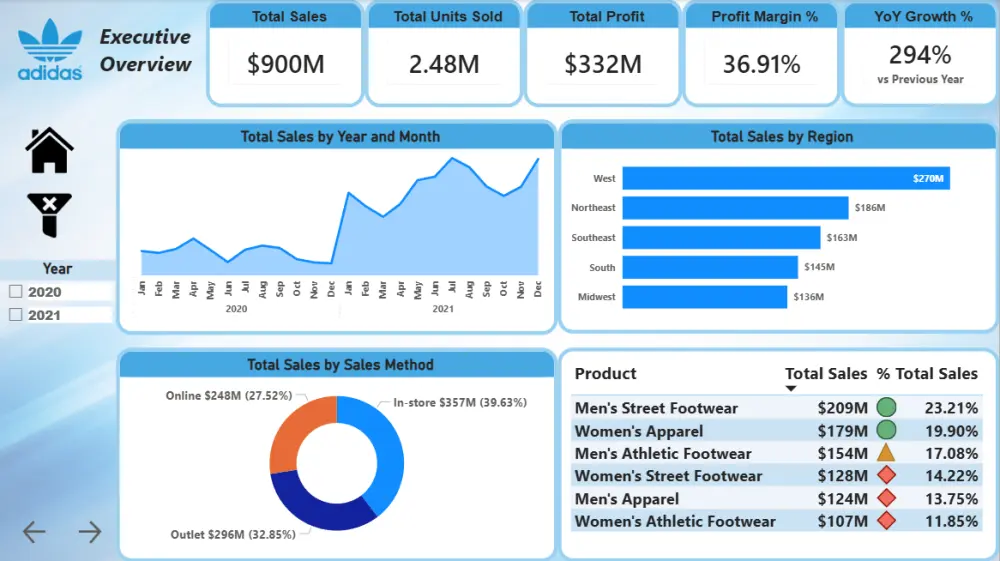Select the red diamond for Women's Street Footwear
The height and width of the screenshot is (561, 1000).
pos(886,475)
